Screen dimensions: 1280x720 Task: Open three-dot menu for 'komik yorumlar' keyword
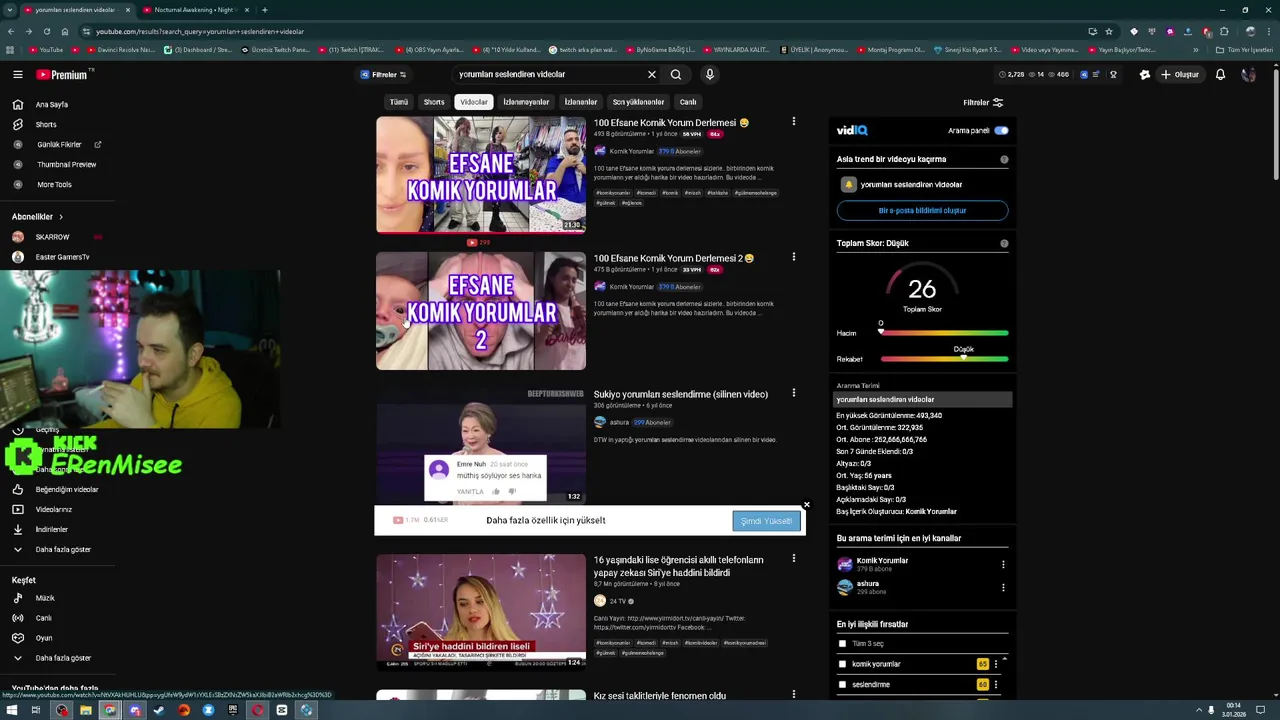pos(996,664)
